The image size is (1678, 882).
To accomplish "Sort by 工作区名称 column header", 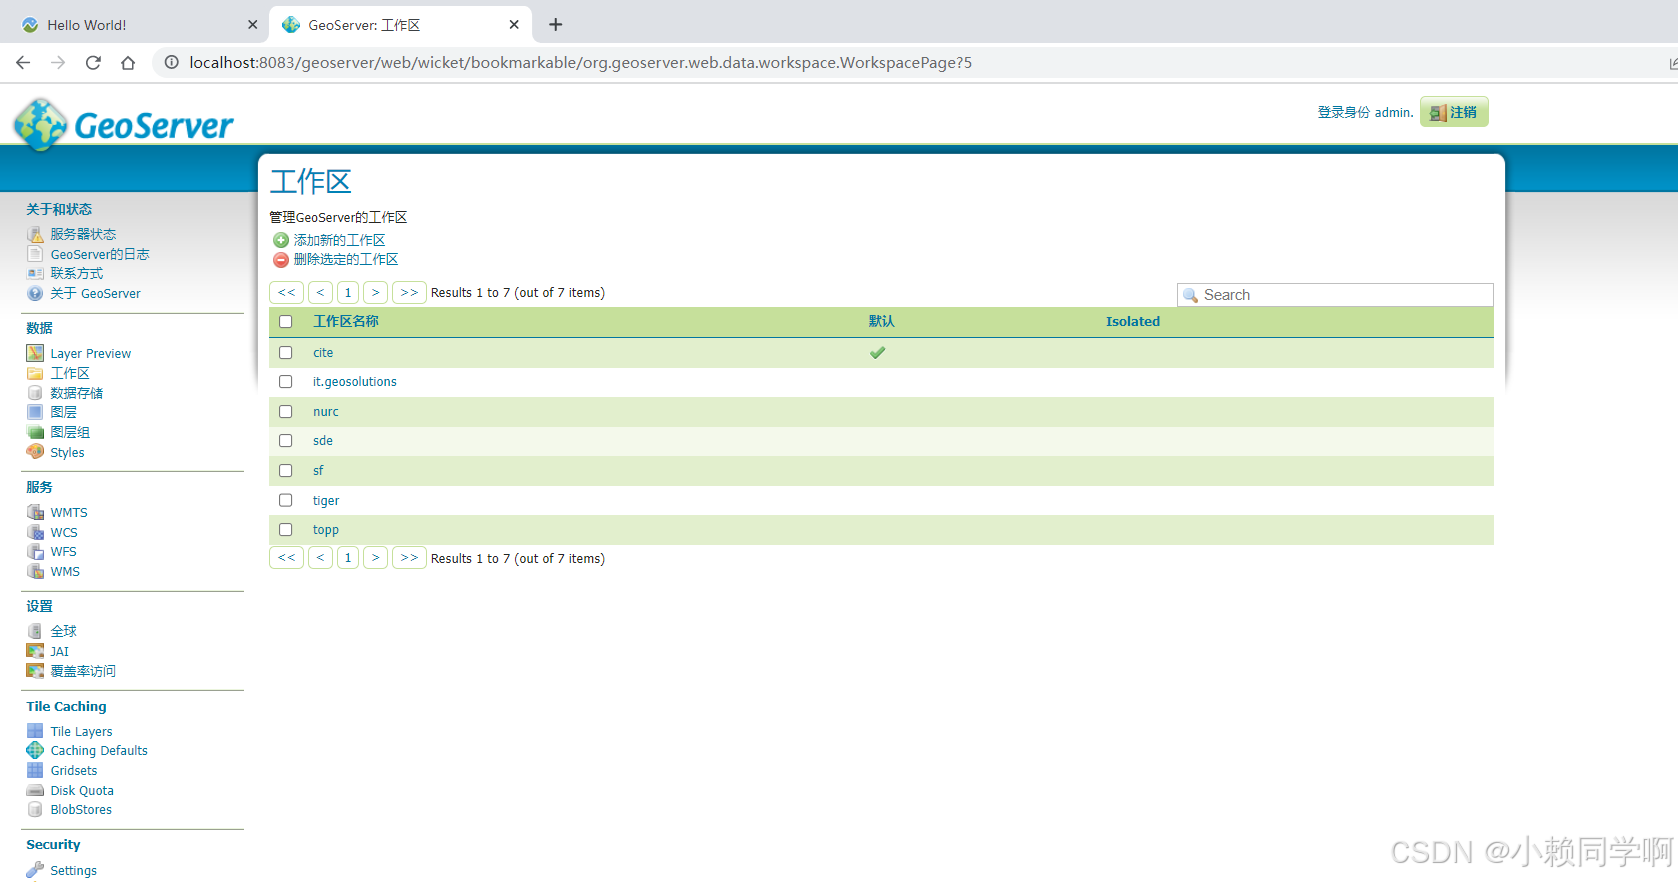I will (346, 322).
